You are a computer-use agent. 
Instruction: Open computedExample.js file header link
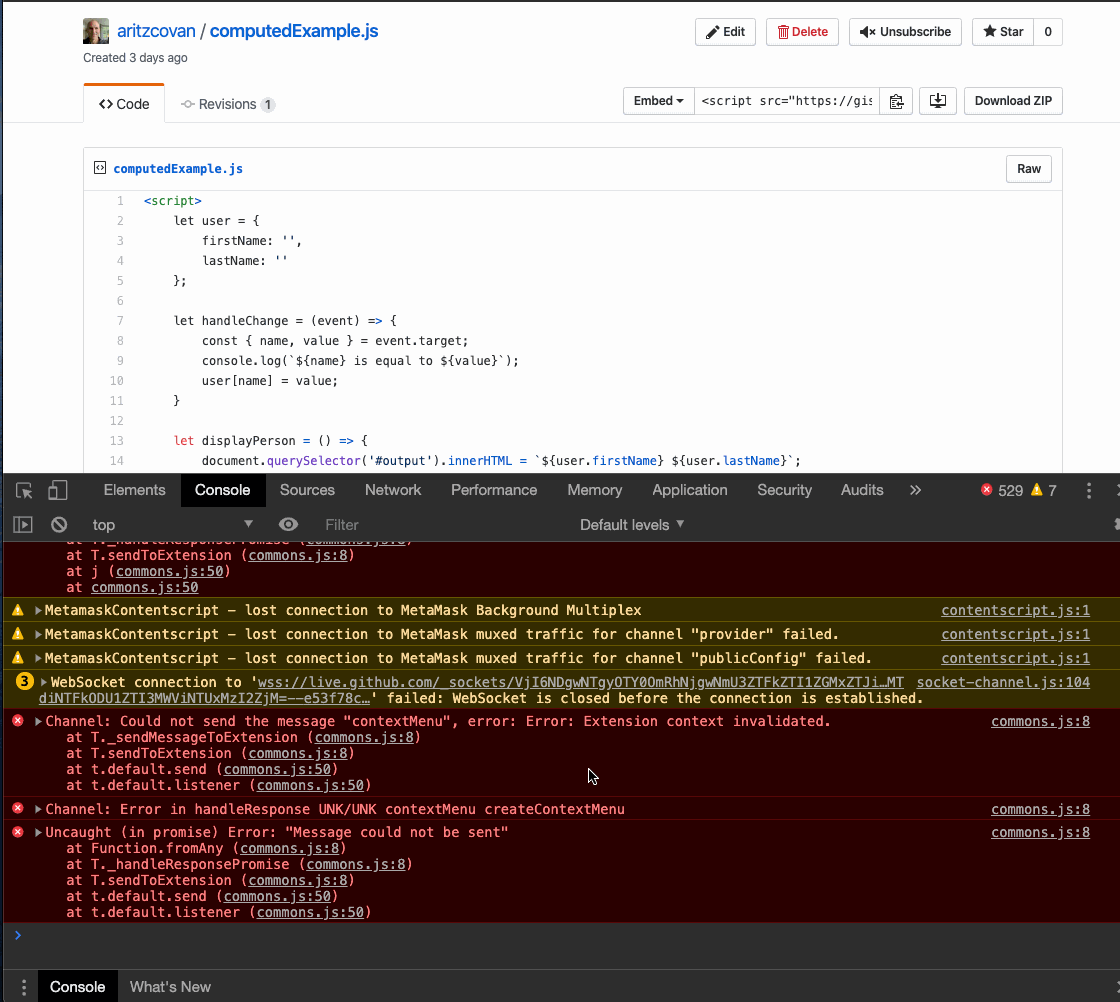(178, 169)
